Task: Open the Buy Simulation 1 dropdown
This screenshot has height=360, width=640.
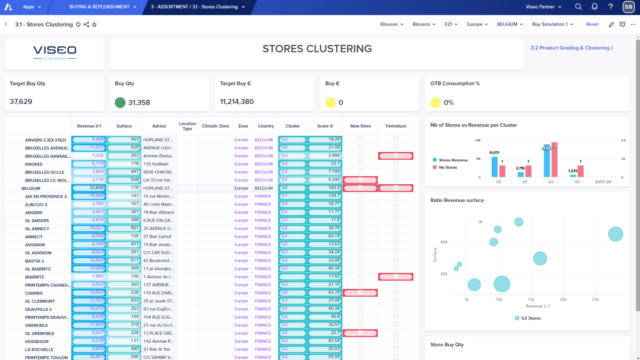Action: click(x=552, y=24)
